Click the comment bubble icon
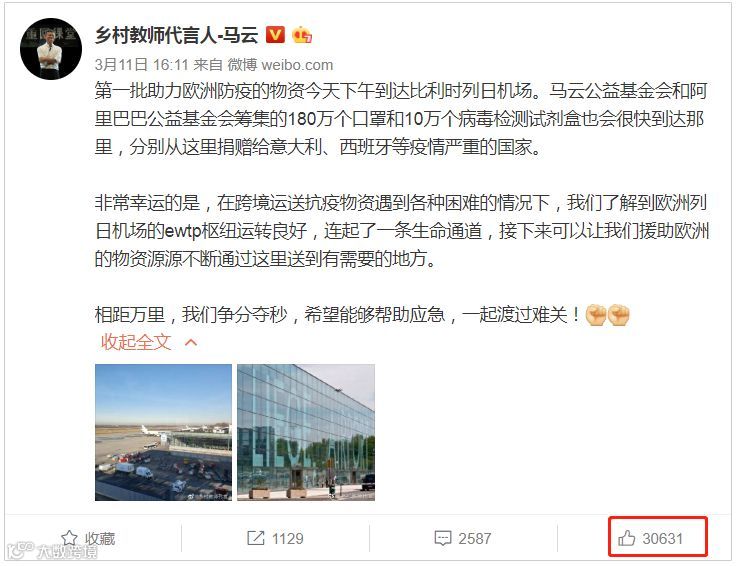736x566 pixels. 443,538
